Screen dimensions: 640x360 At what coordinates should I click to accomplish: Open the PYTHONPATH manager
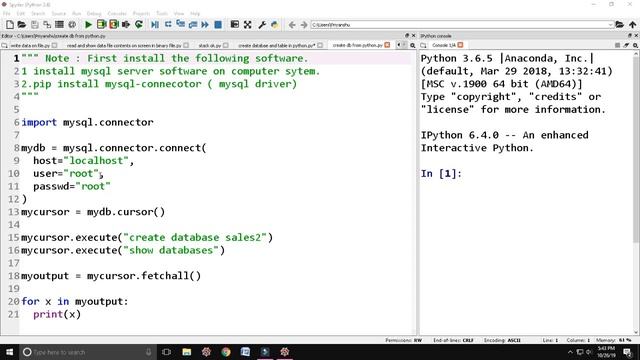pos(274,25)
